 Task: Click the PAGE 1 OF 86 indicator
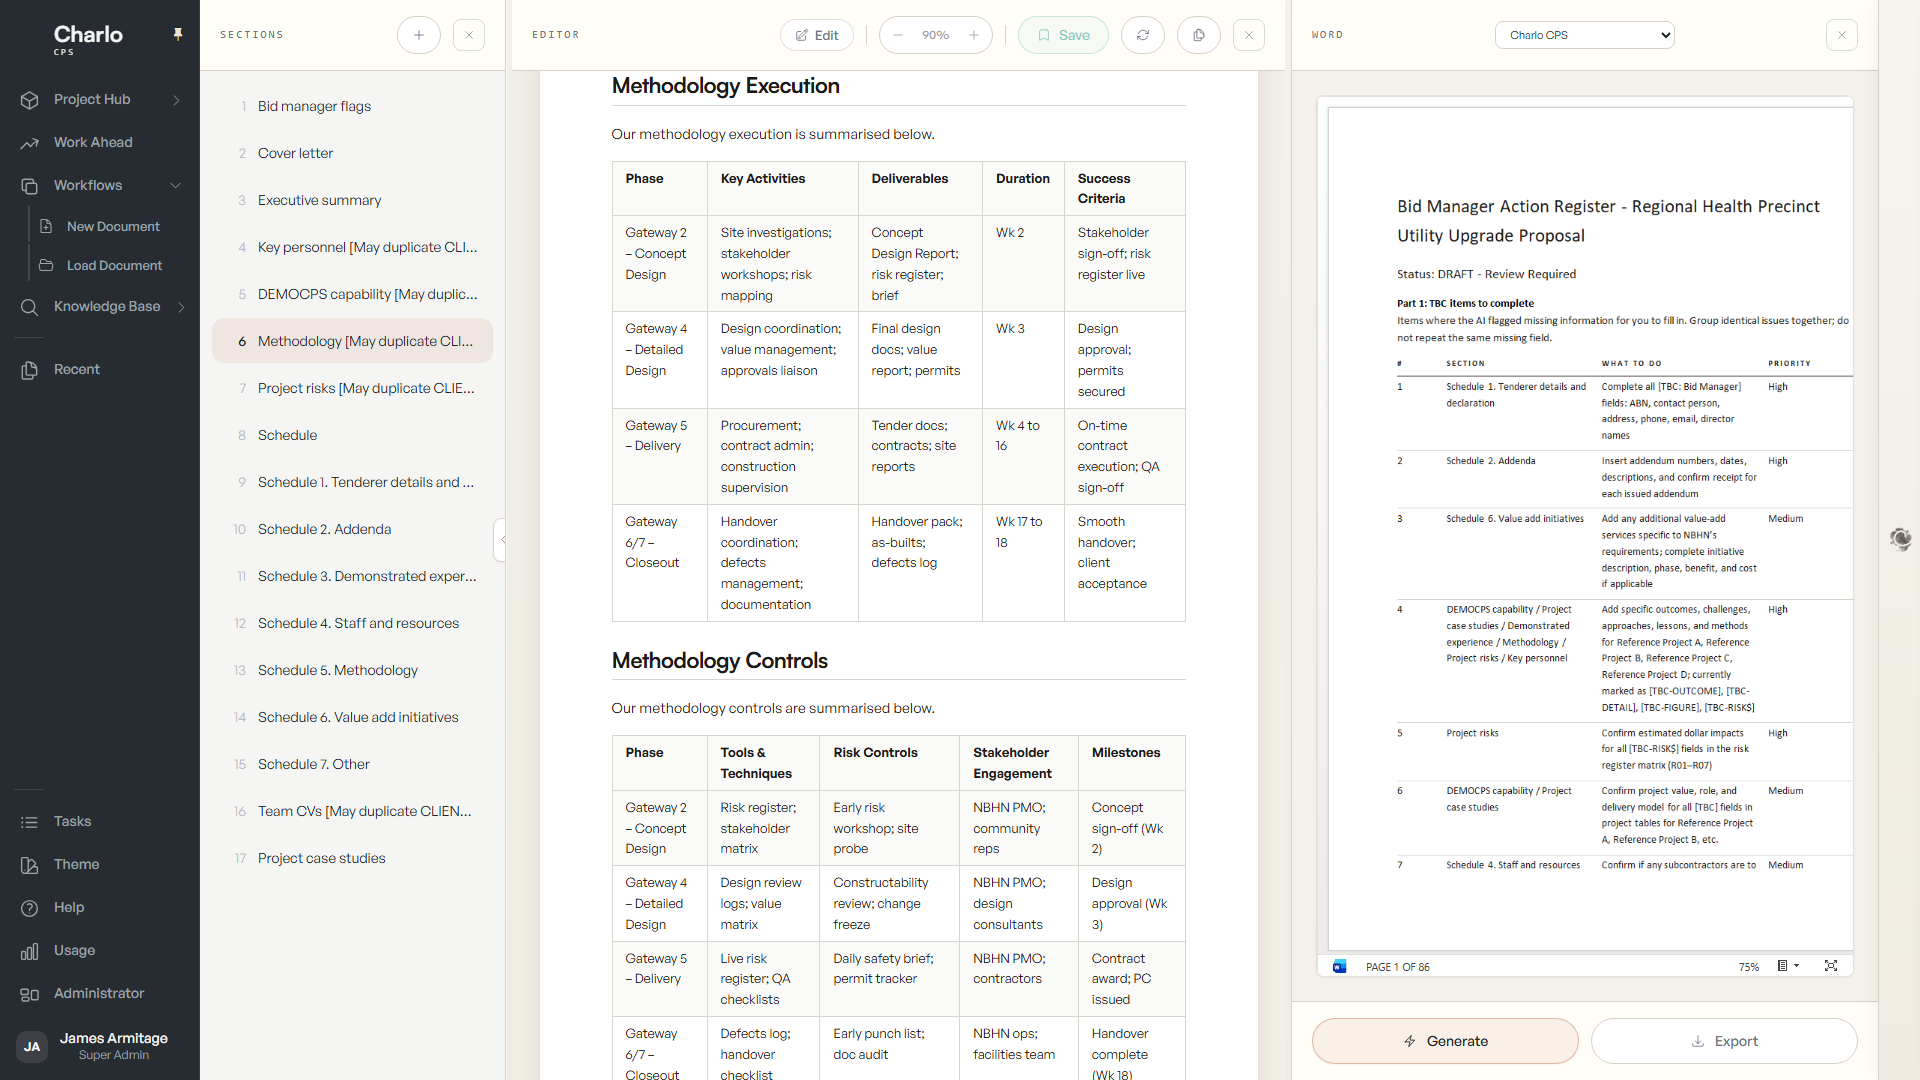1397,967
